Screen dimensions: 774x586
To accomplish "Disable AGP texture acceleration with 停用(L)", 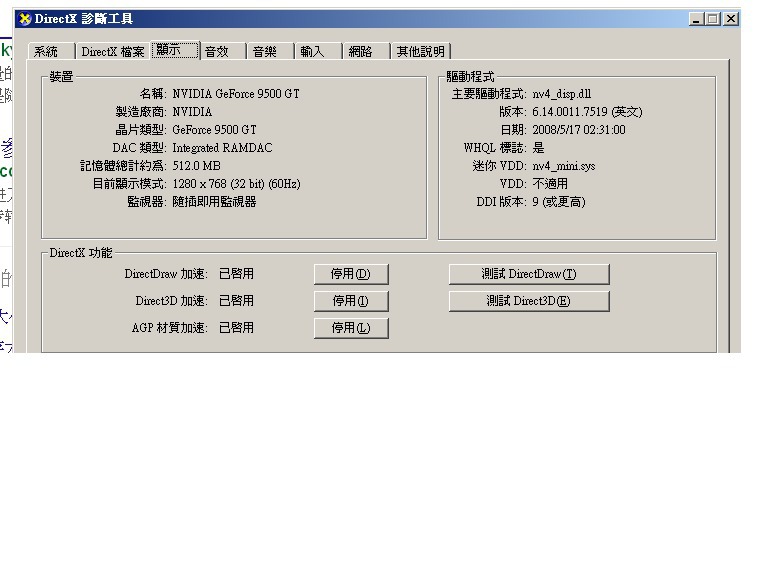I will (x=351, y=328).
